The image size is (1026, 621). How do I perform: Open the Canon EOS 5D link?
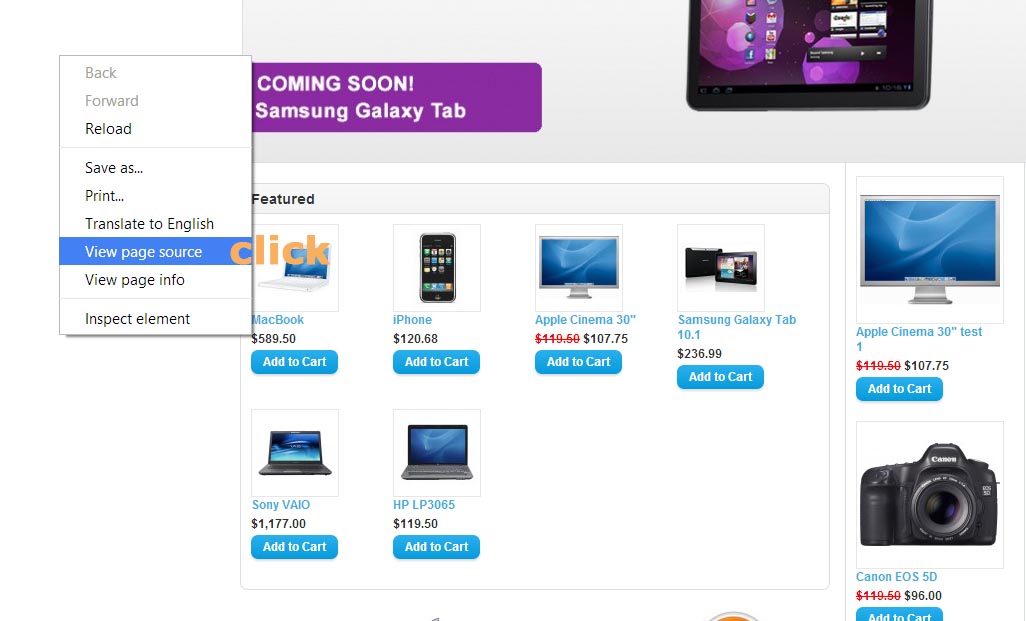tap(896, 577)
